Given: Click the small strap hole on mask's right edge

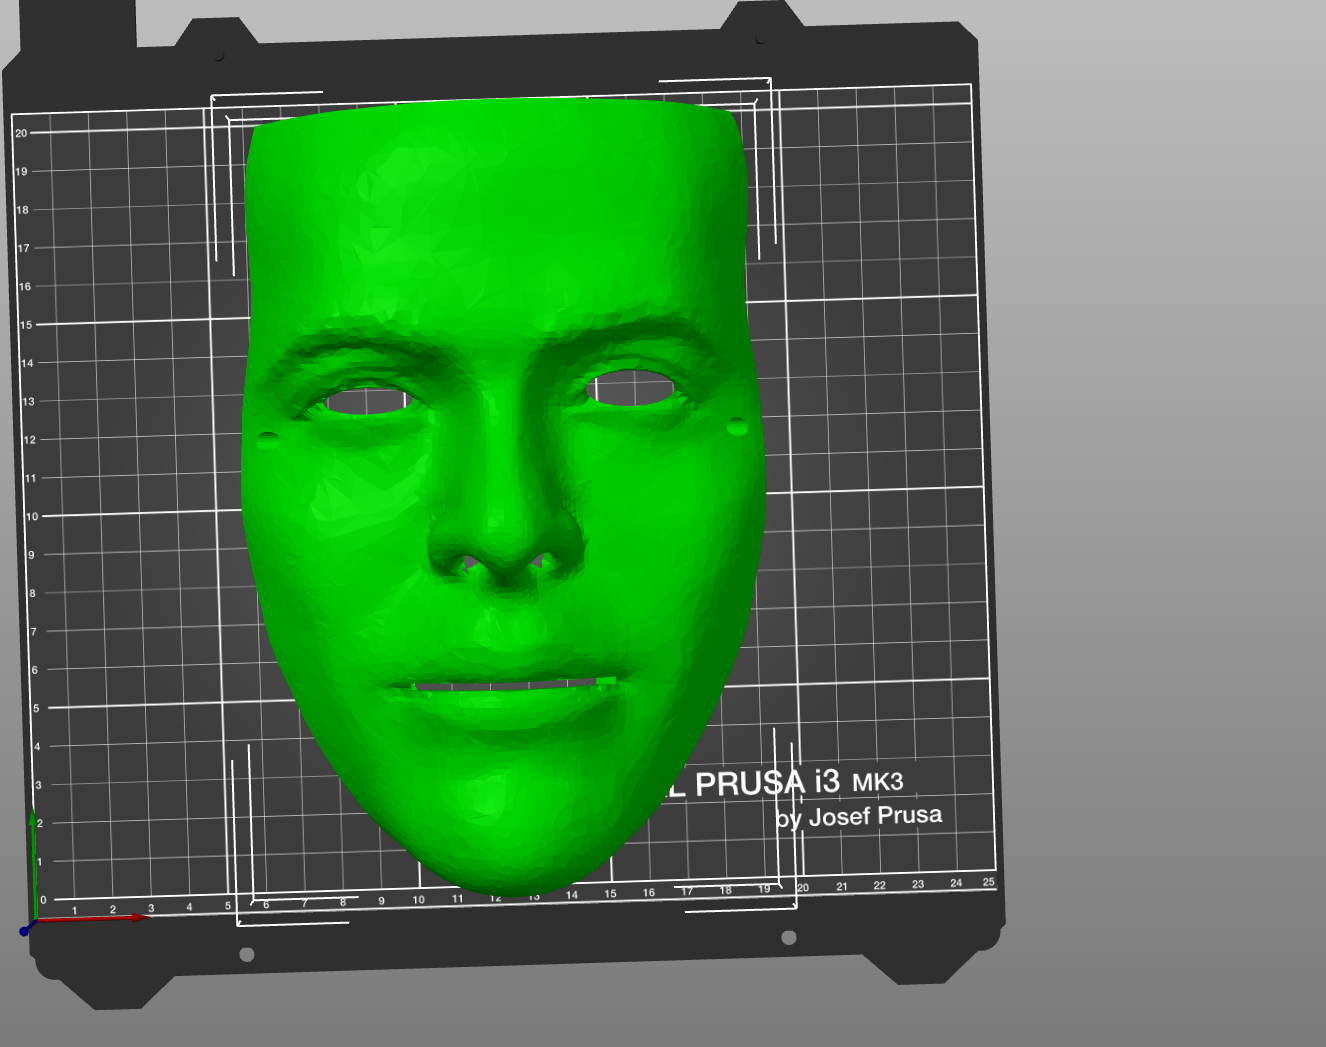Looking at the screenshot, I should click(737, 427).
